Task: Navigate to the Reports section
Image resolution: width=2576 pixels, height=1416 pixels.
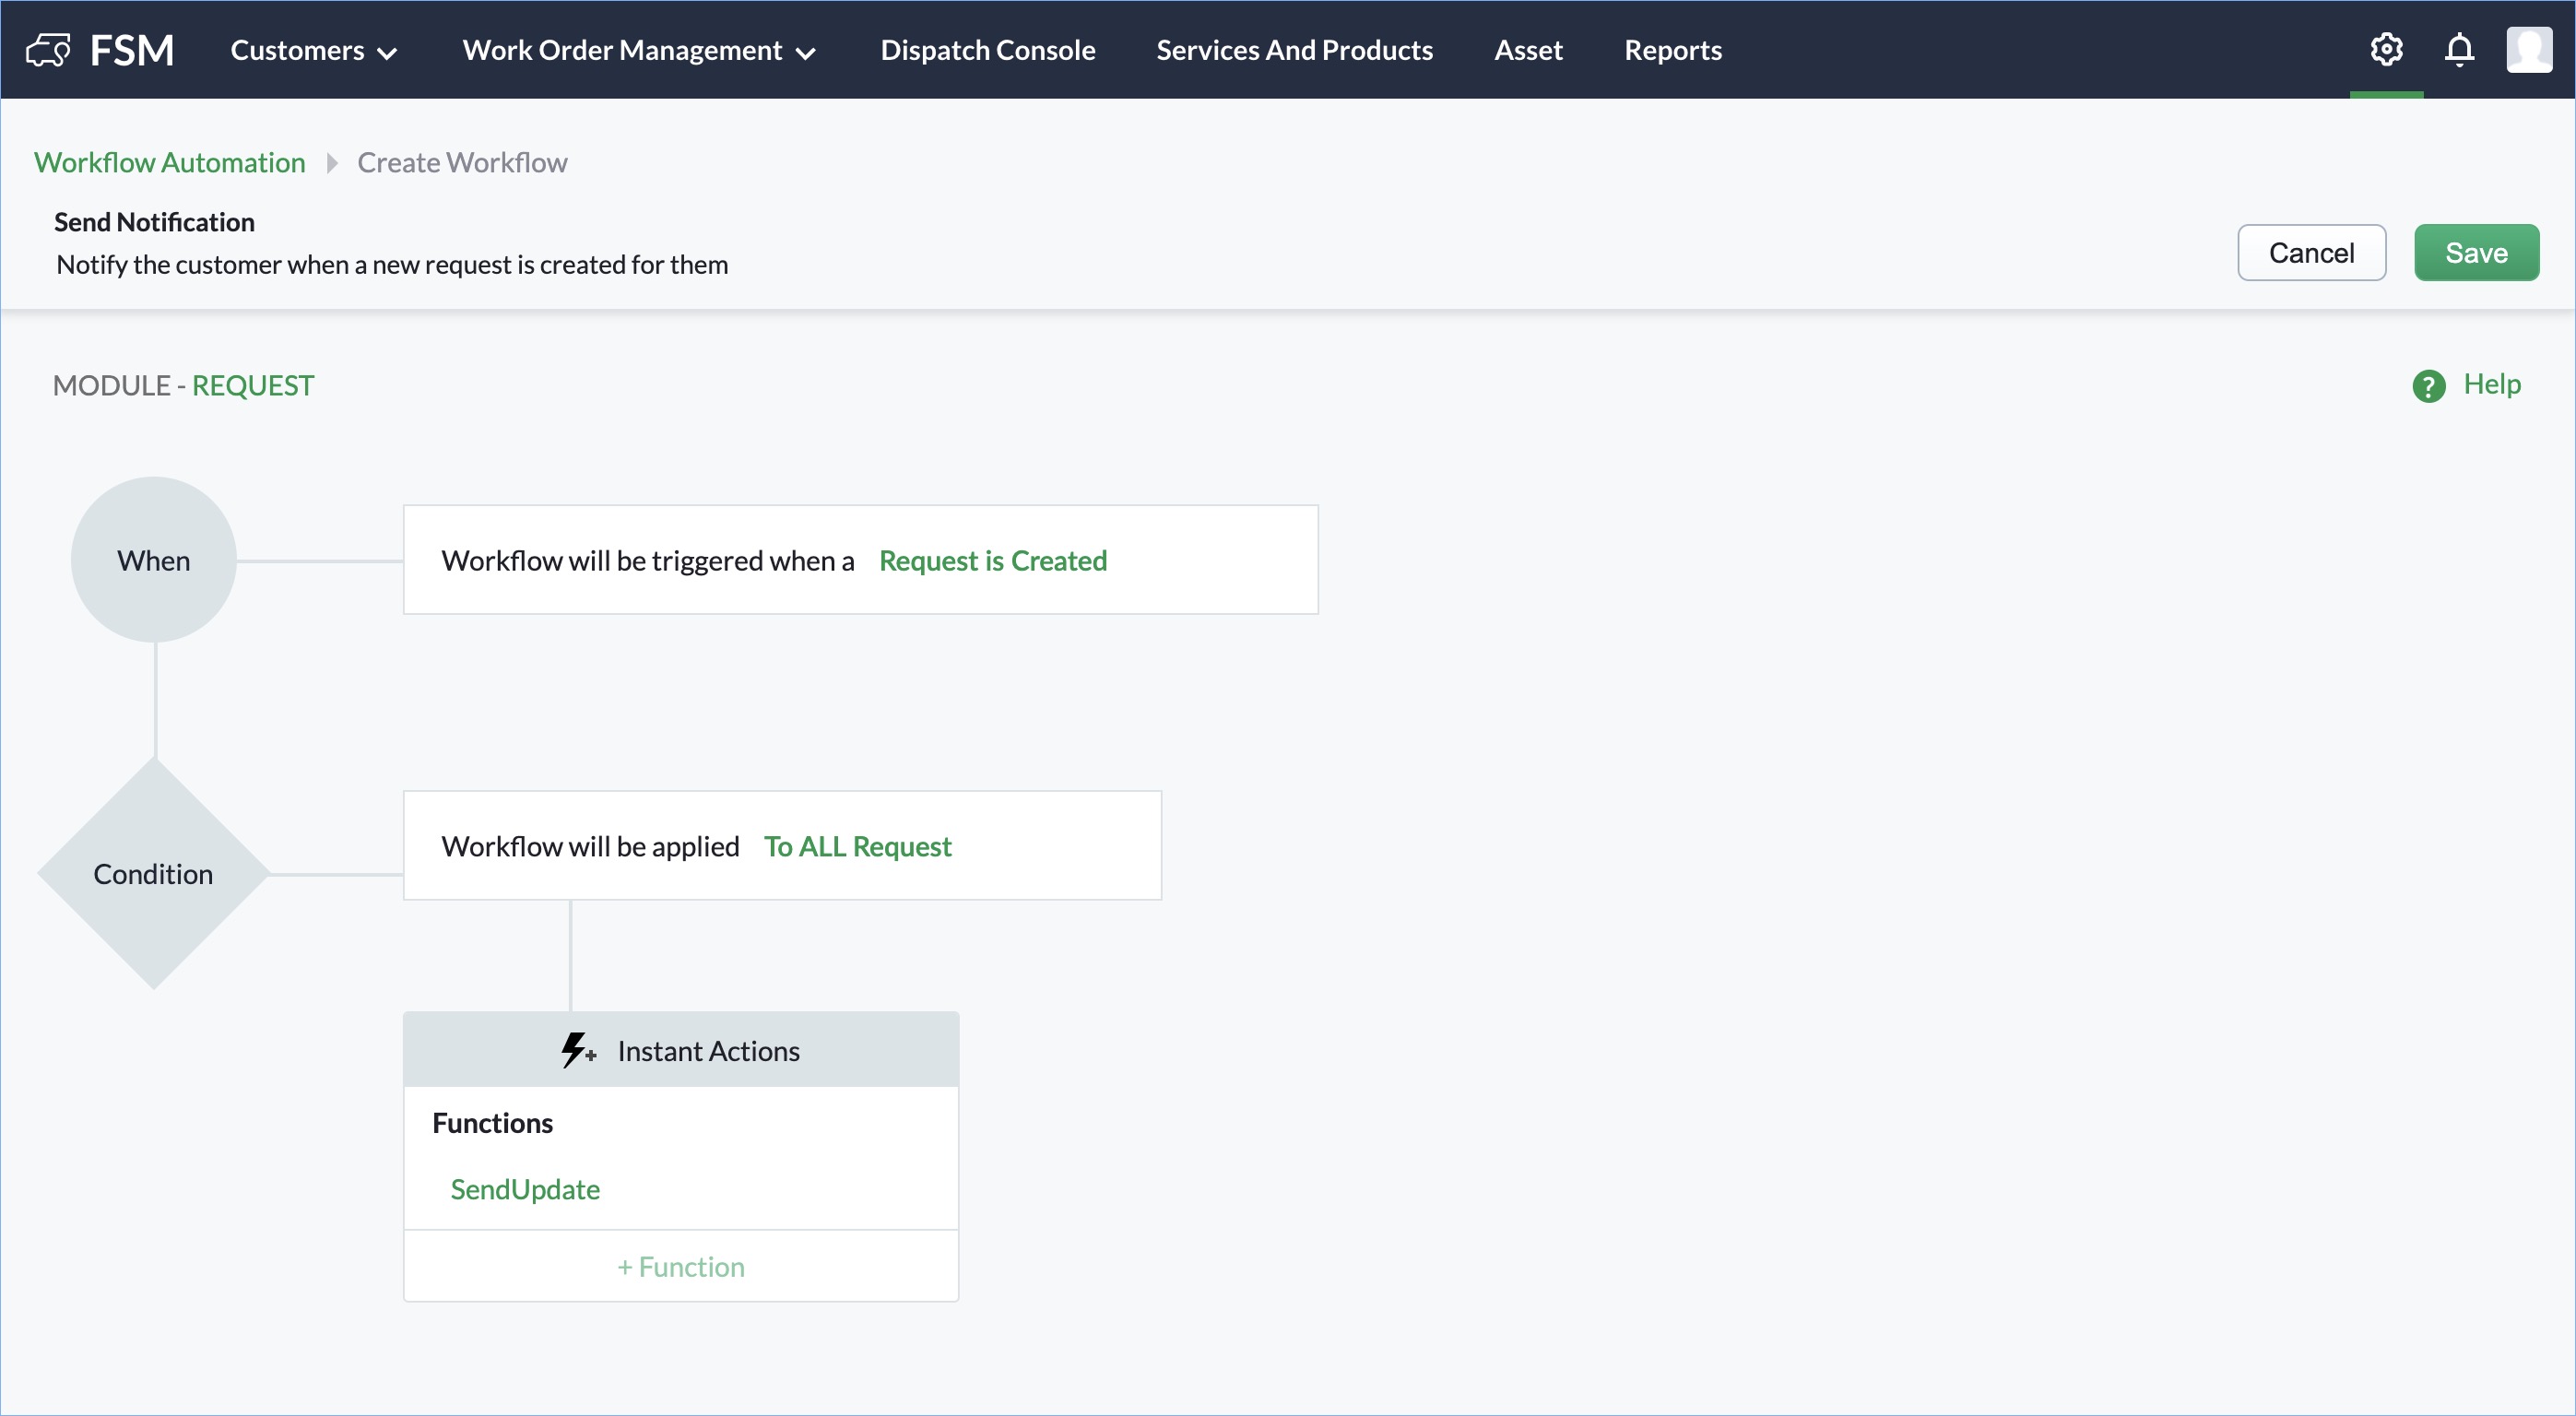Action: click(1672, 50)
